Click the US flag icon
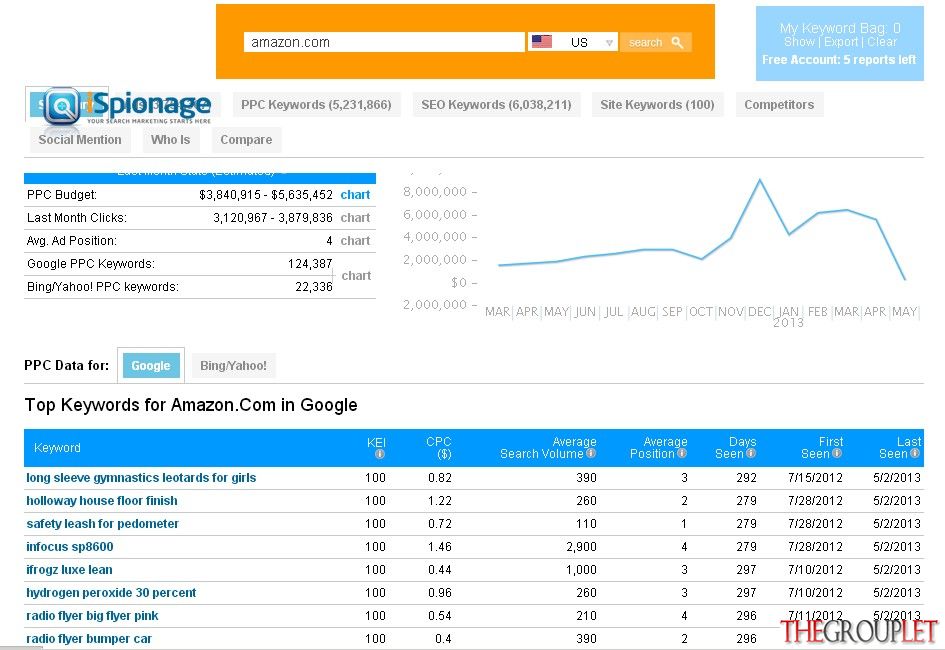This screenshot has height=650, width=945. tap(542, 42)
